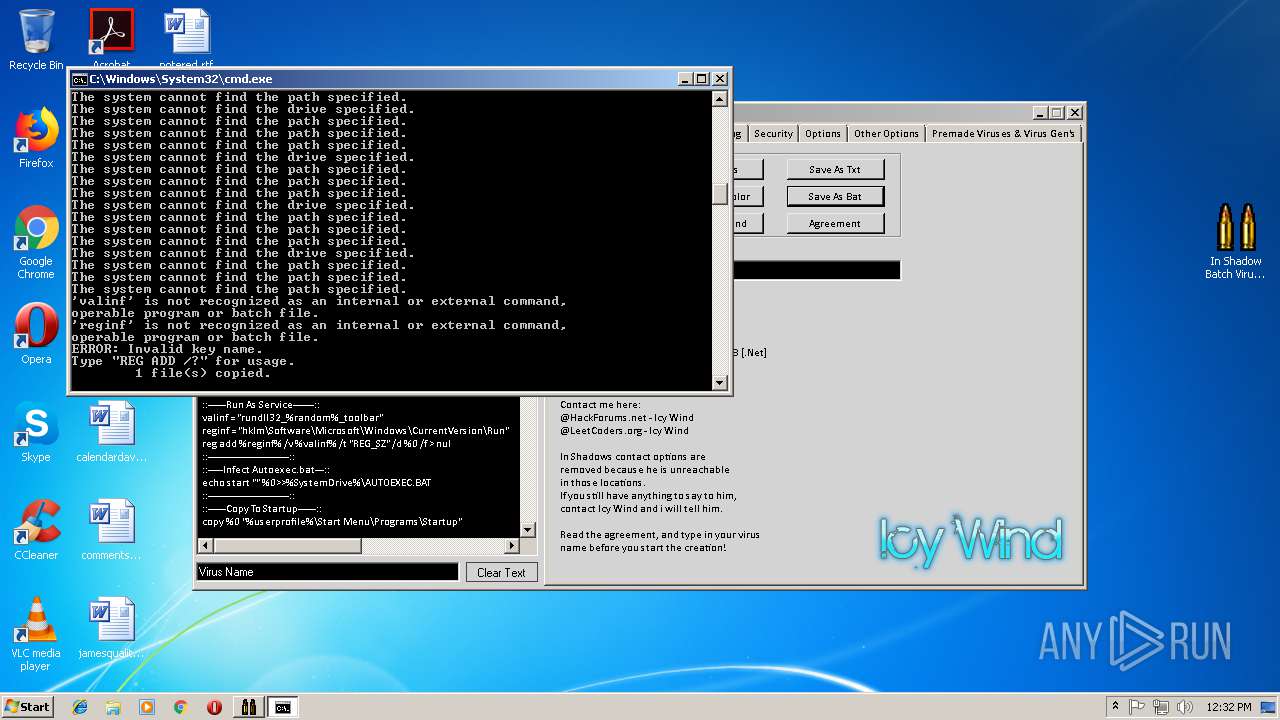Image resolution: width=1280 pixels, height=720 pixels.
Task: Click the 'Copy To Startup' comment line
Action: click(261, 508)
